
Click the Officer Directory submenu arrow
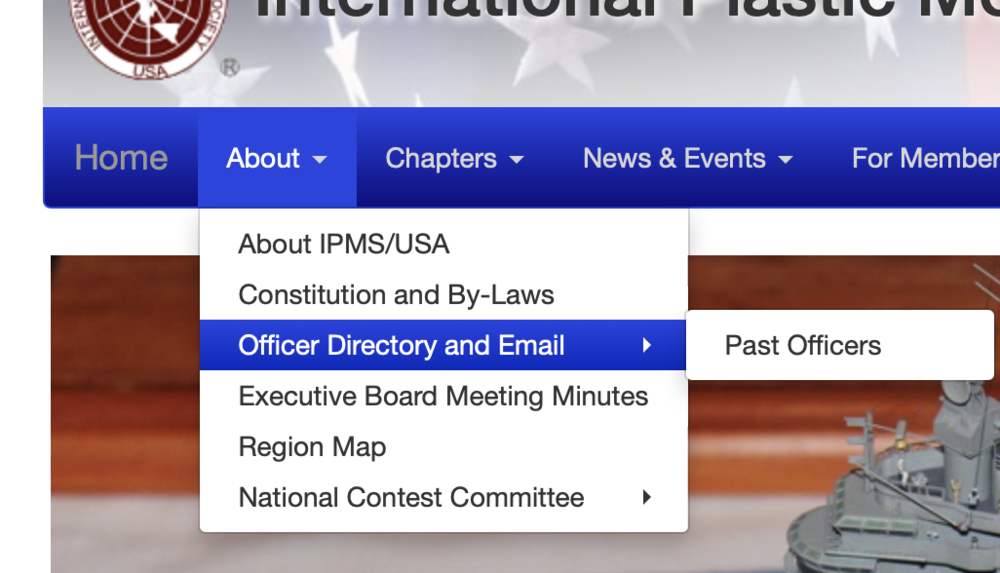[647, 346]
